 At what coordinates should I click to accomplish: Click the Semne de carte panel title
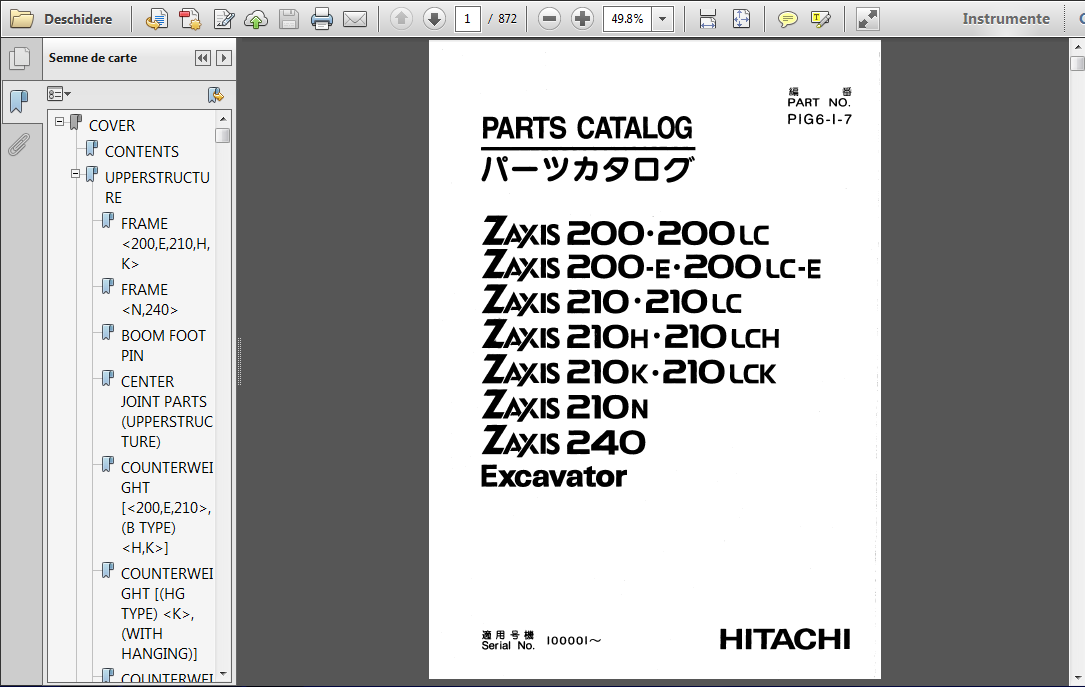(x=93, y=58)
